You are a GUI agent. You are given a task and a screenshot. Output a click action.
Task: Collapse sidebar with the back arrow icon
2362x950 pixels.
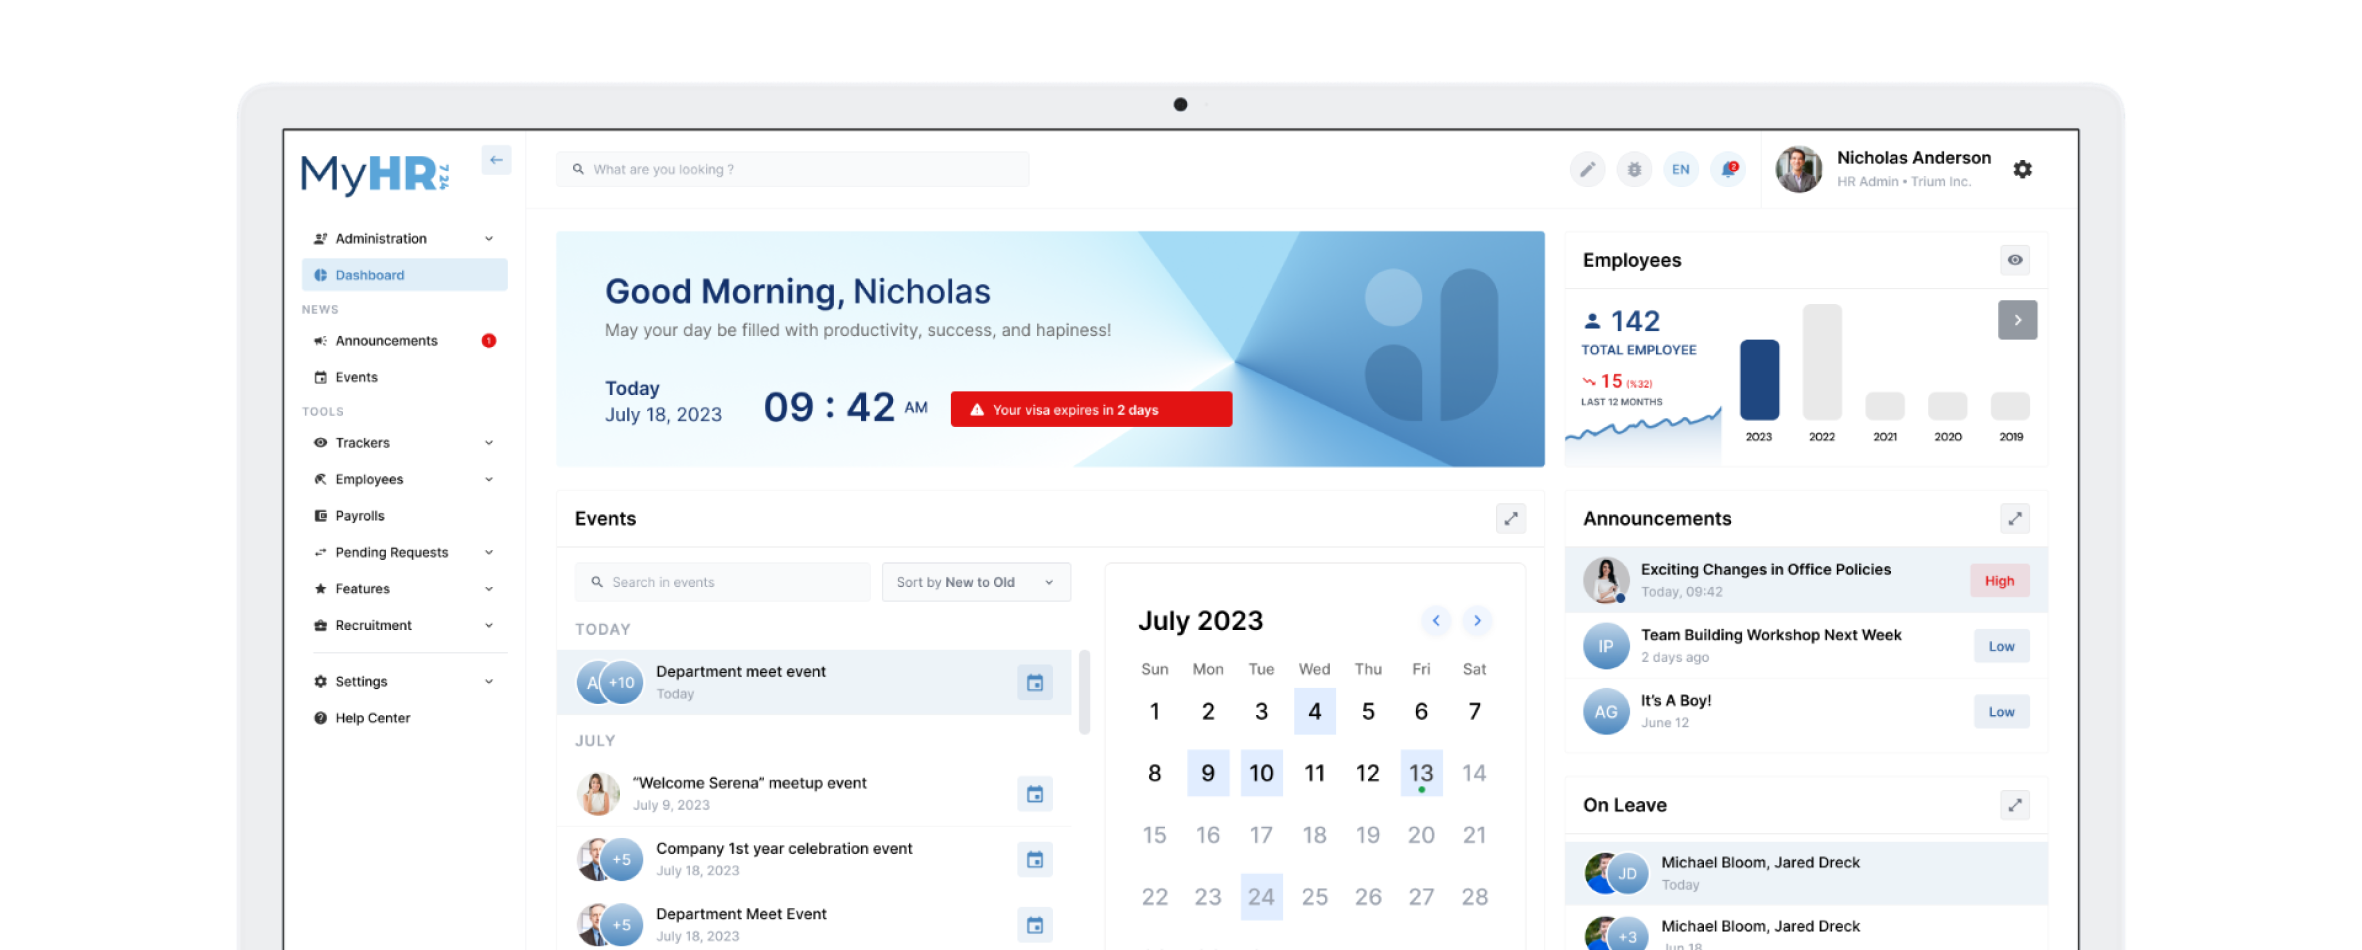tap(496, 160)
